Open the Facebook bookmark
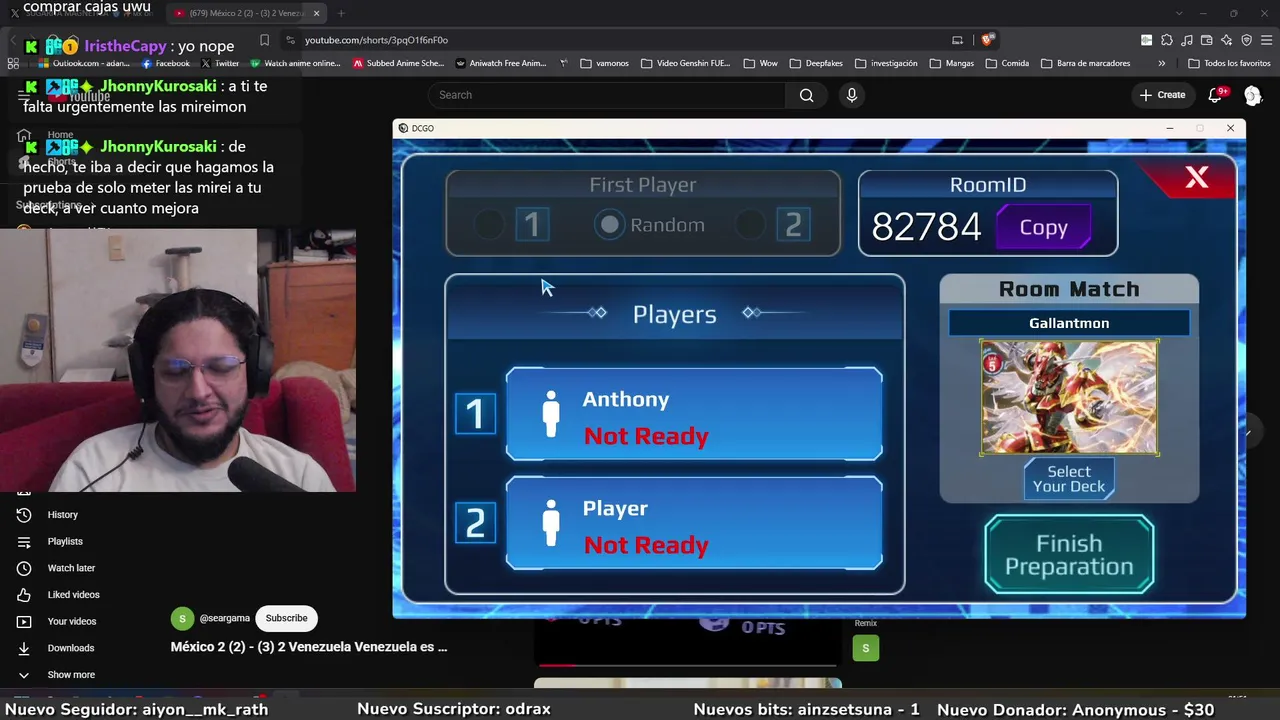 pos(166,63)
